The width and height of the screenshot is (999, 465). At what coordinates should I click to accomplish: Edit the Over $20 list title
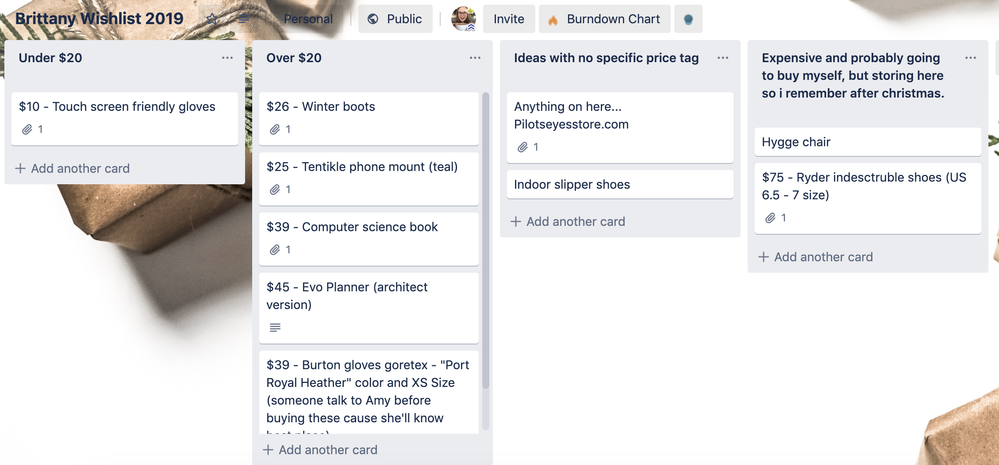click(294, 58)
